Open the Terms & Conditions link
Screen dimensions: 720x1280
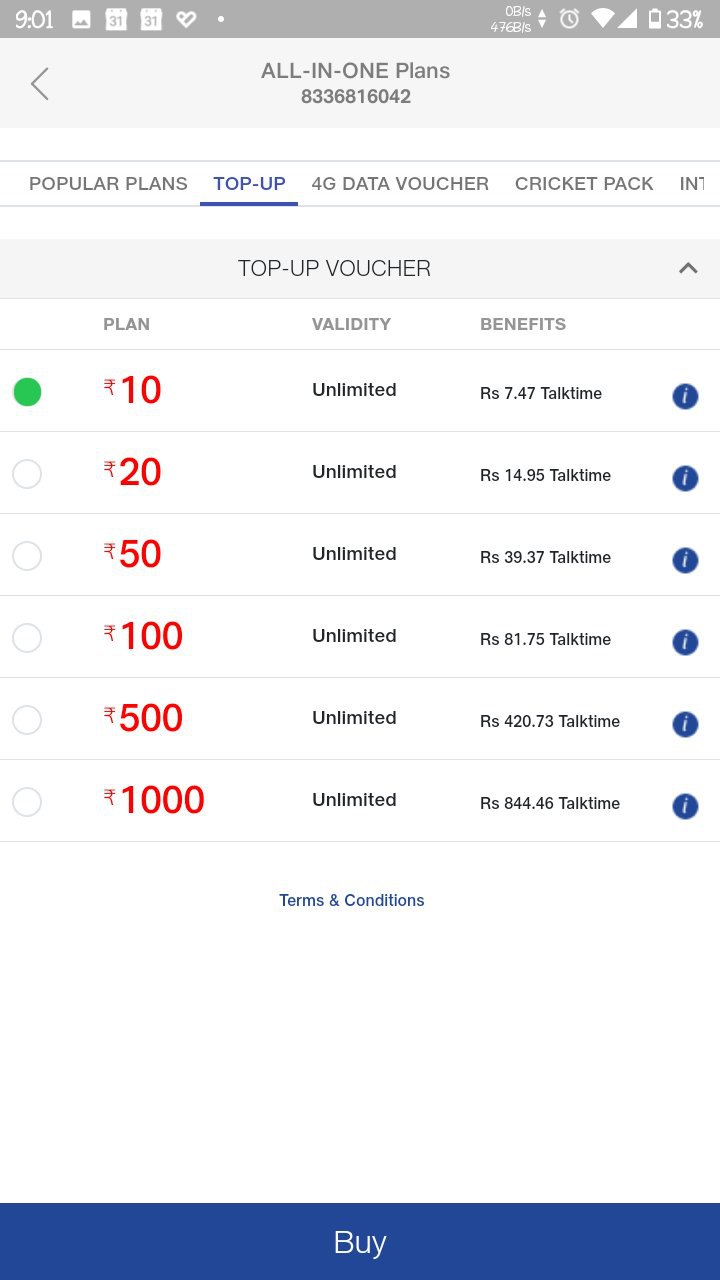click(352, 900)
